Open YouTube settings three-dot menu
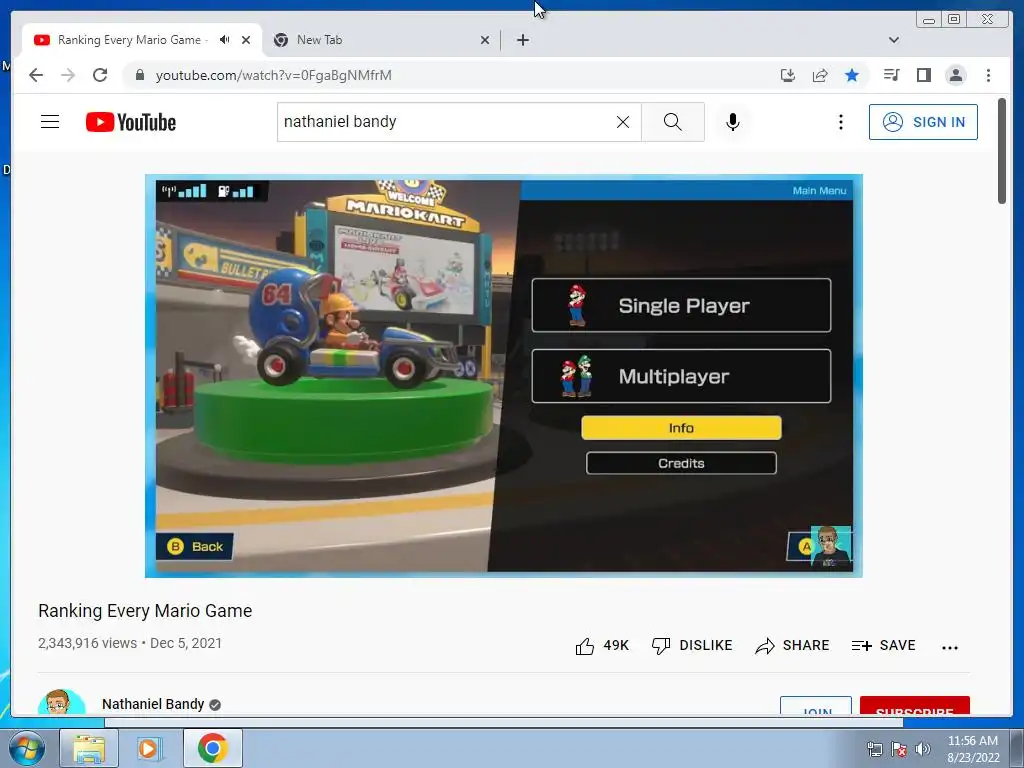The height and width of the screenshot is (768, 1024). tap(840, 122)
